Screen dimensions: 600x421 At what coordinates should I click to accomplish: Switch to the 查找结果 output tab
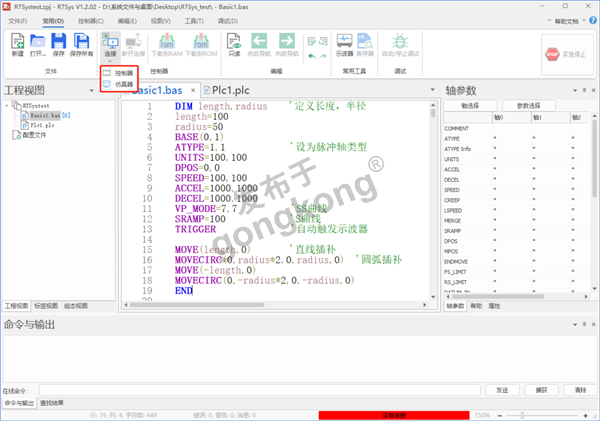pyautogui.click(x=52, y=403)
